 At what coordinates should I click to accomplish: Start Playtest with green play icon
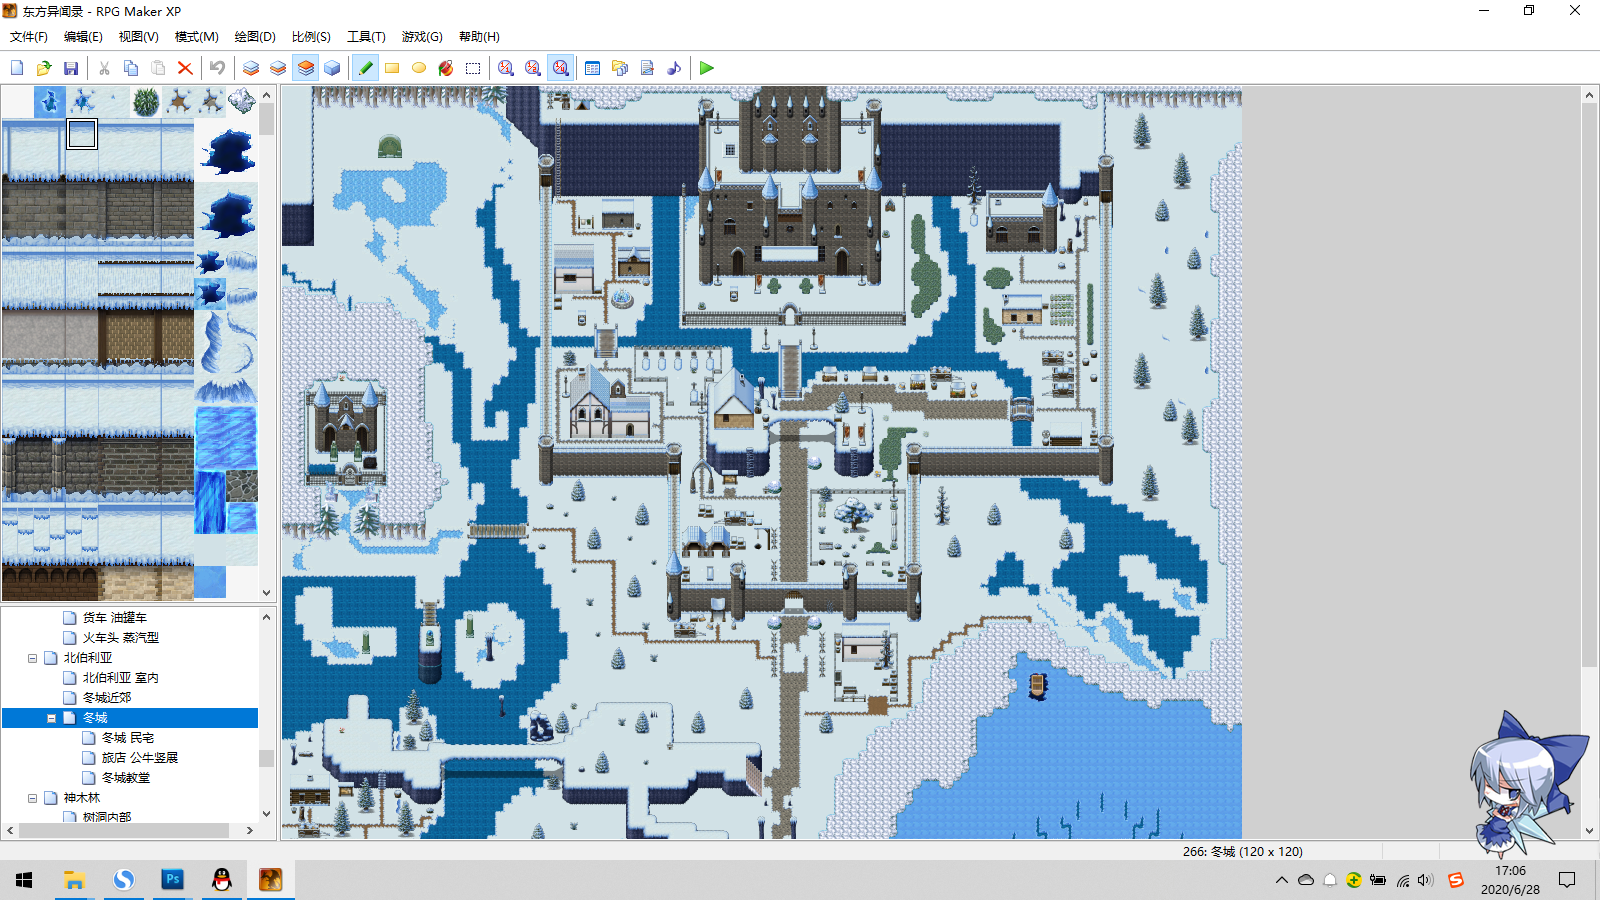pyautogui.click(x=707, y=68)
